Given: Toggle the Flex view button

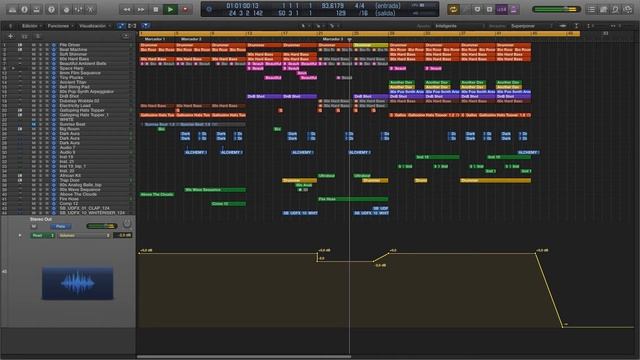Looking at the screenshot, I should pyautogui.click(x=132, y=26).
